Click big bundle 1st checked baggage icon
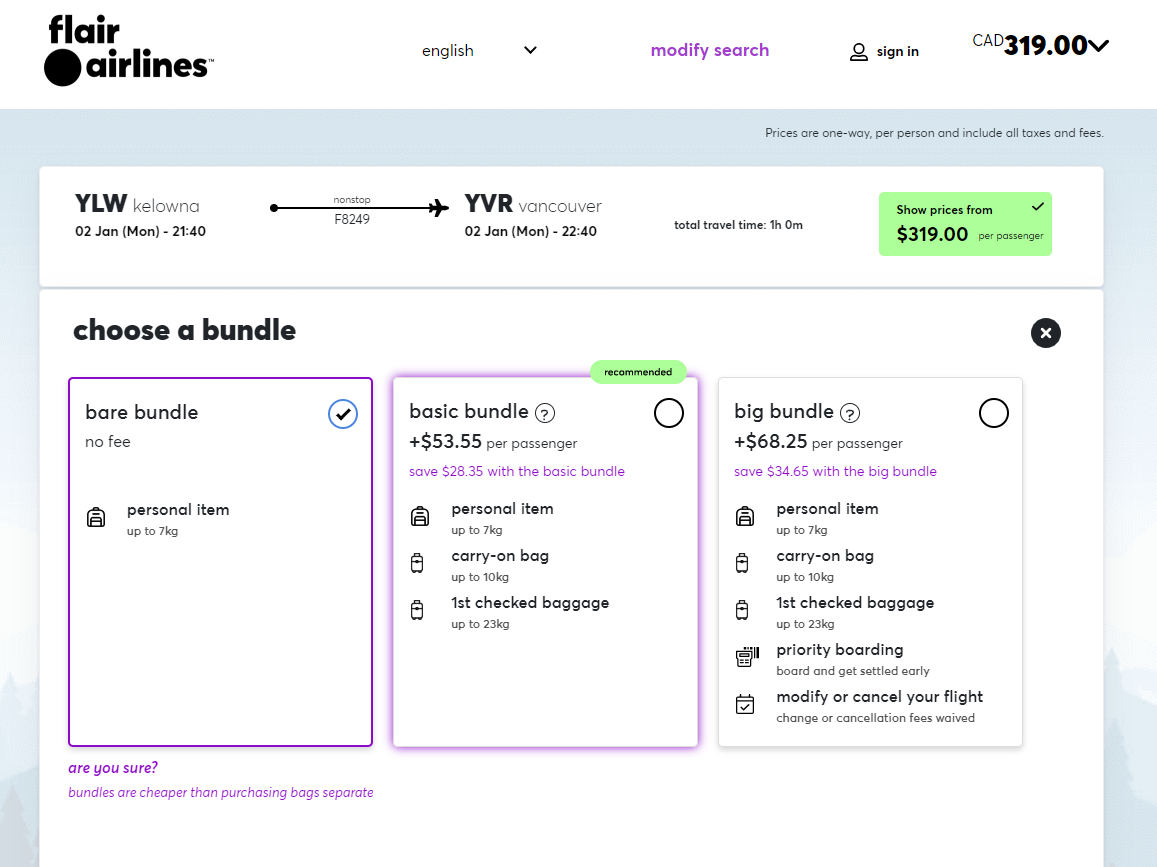 point(742,610)
